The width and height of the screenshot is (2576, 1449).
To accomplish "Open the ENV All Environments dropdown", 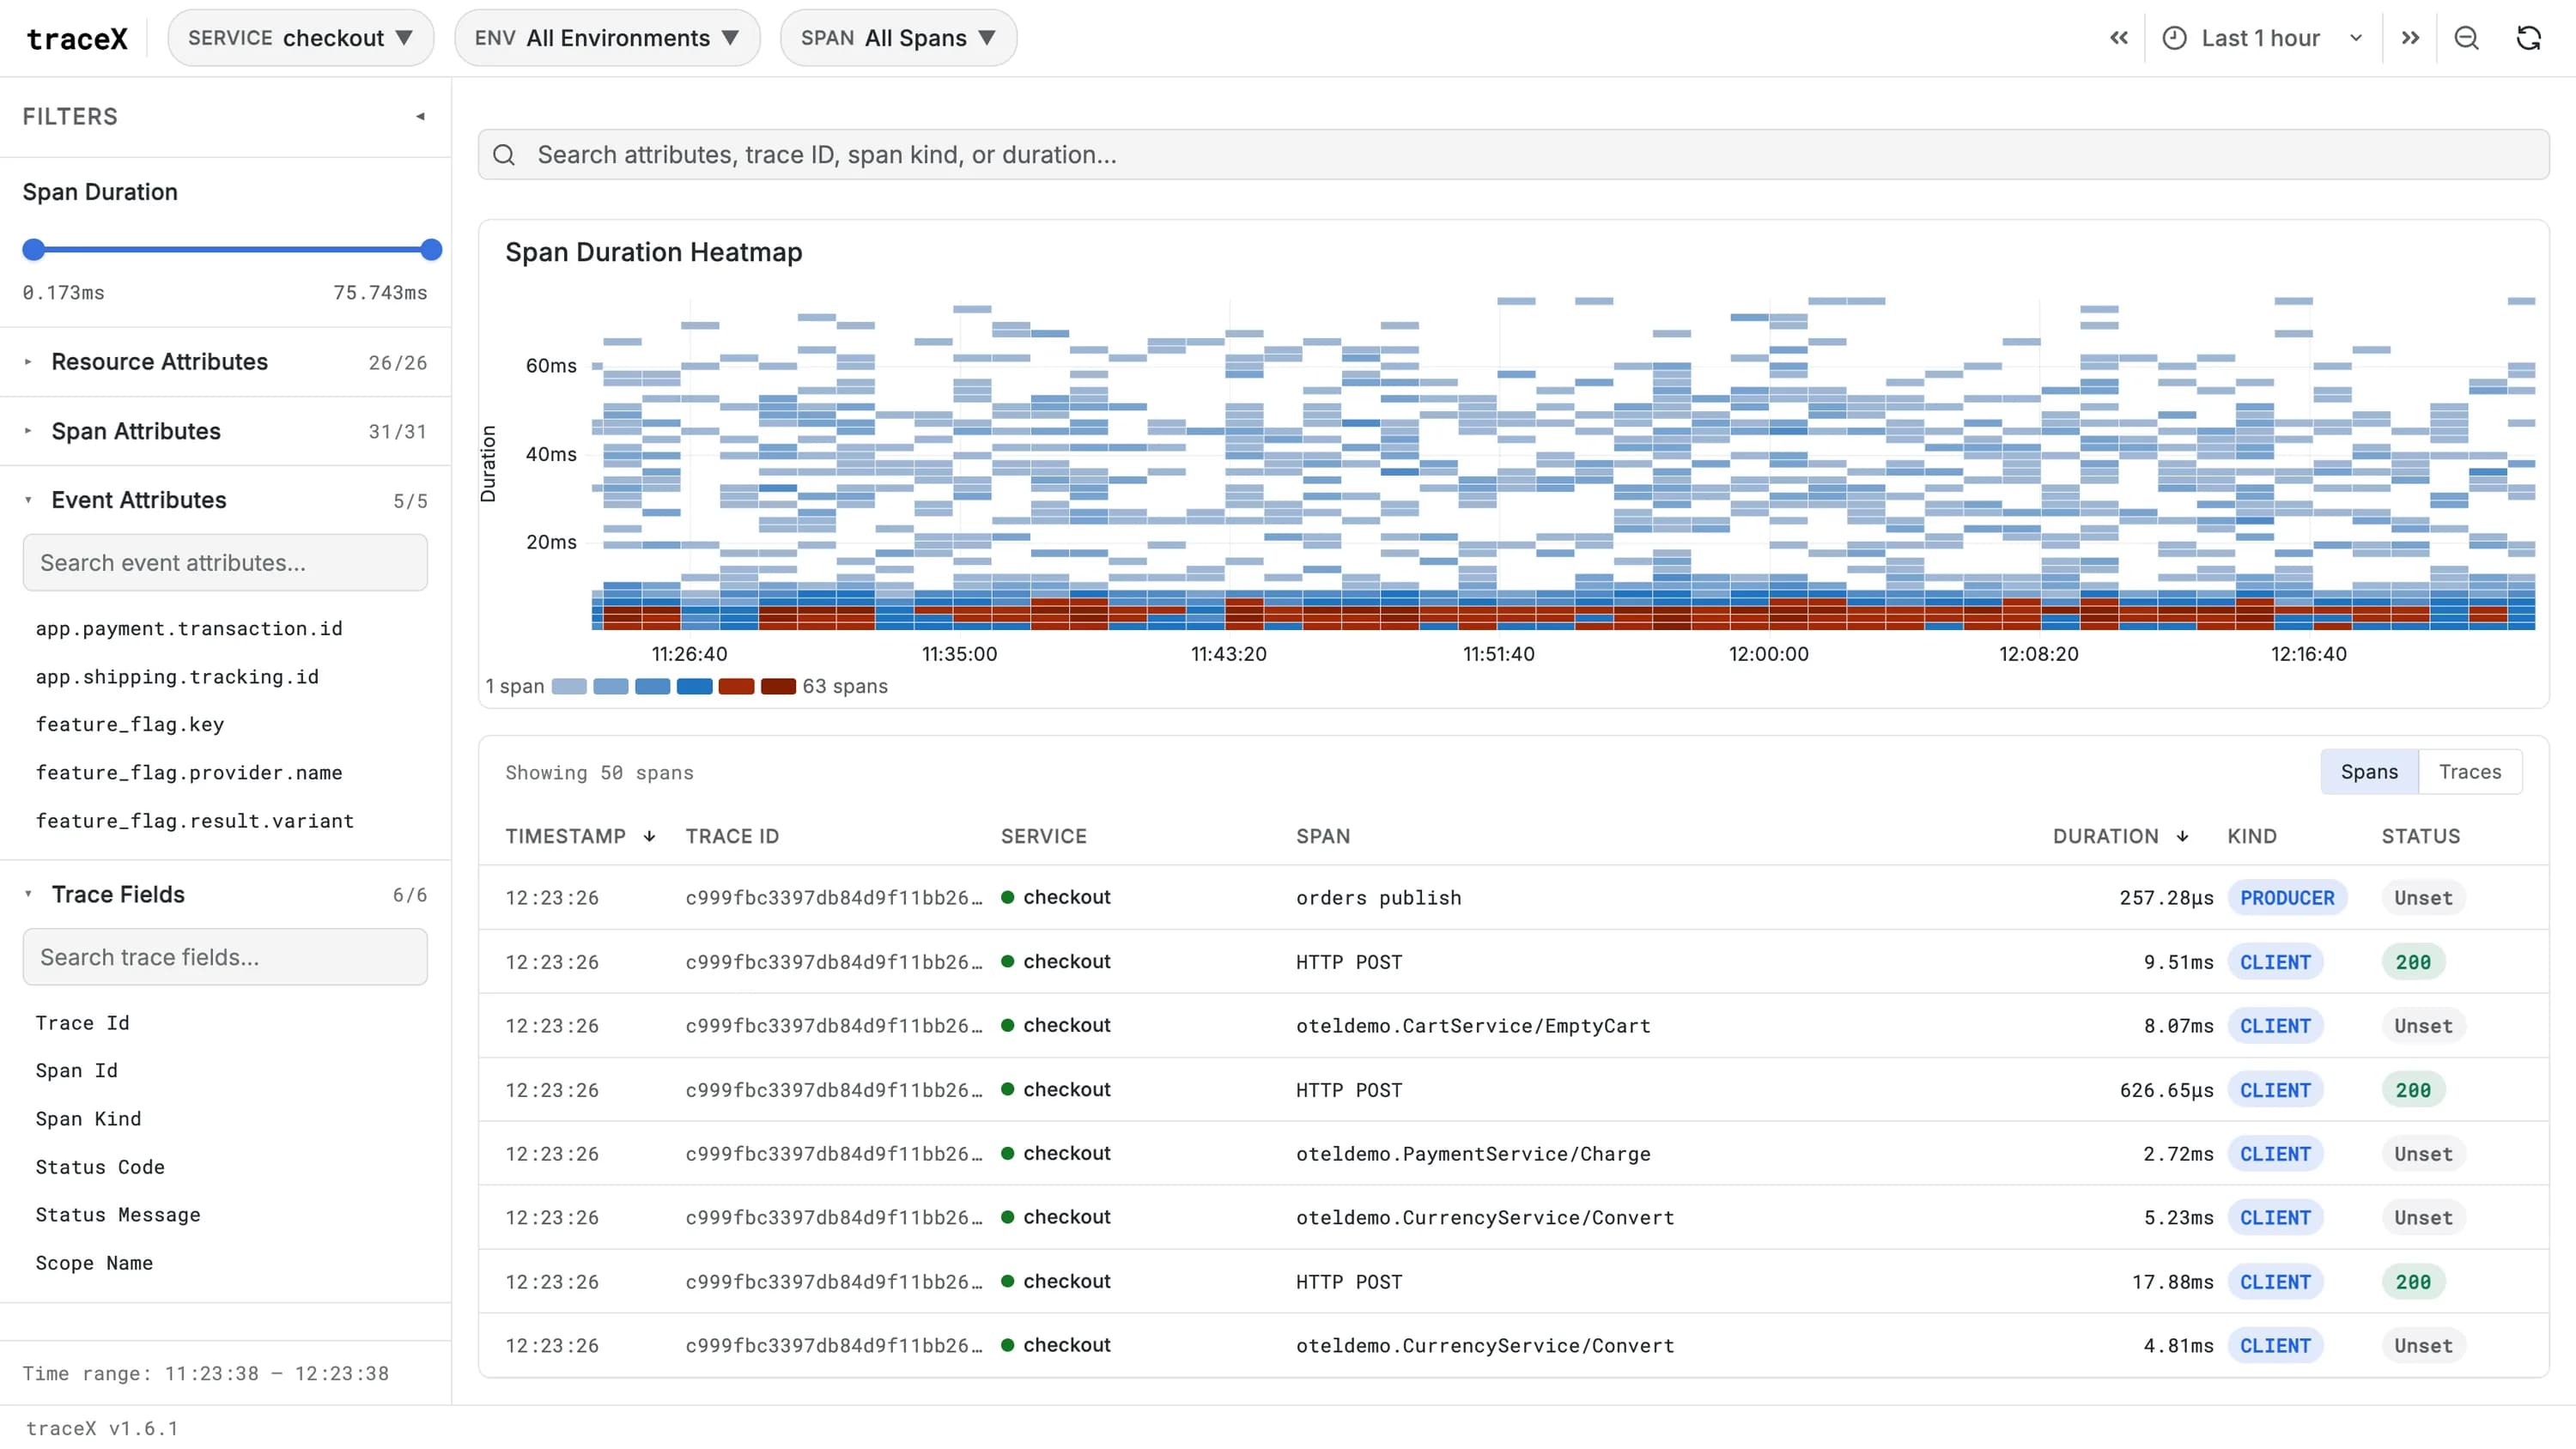I will click(607, 38).
